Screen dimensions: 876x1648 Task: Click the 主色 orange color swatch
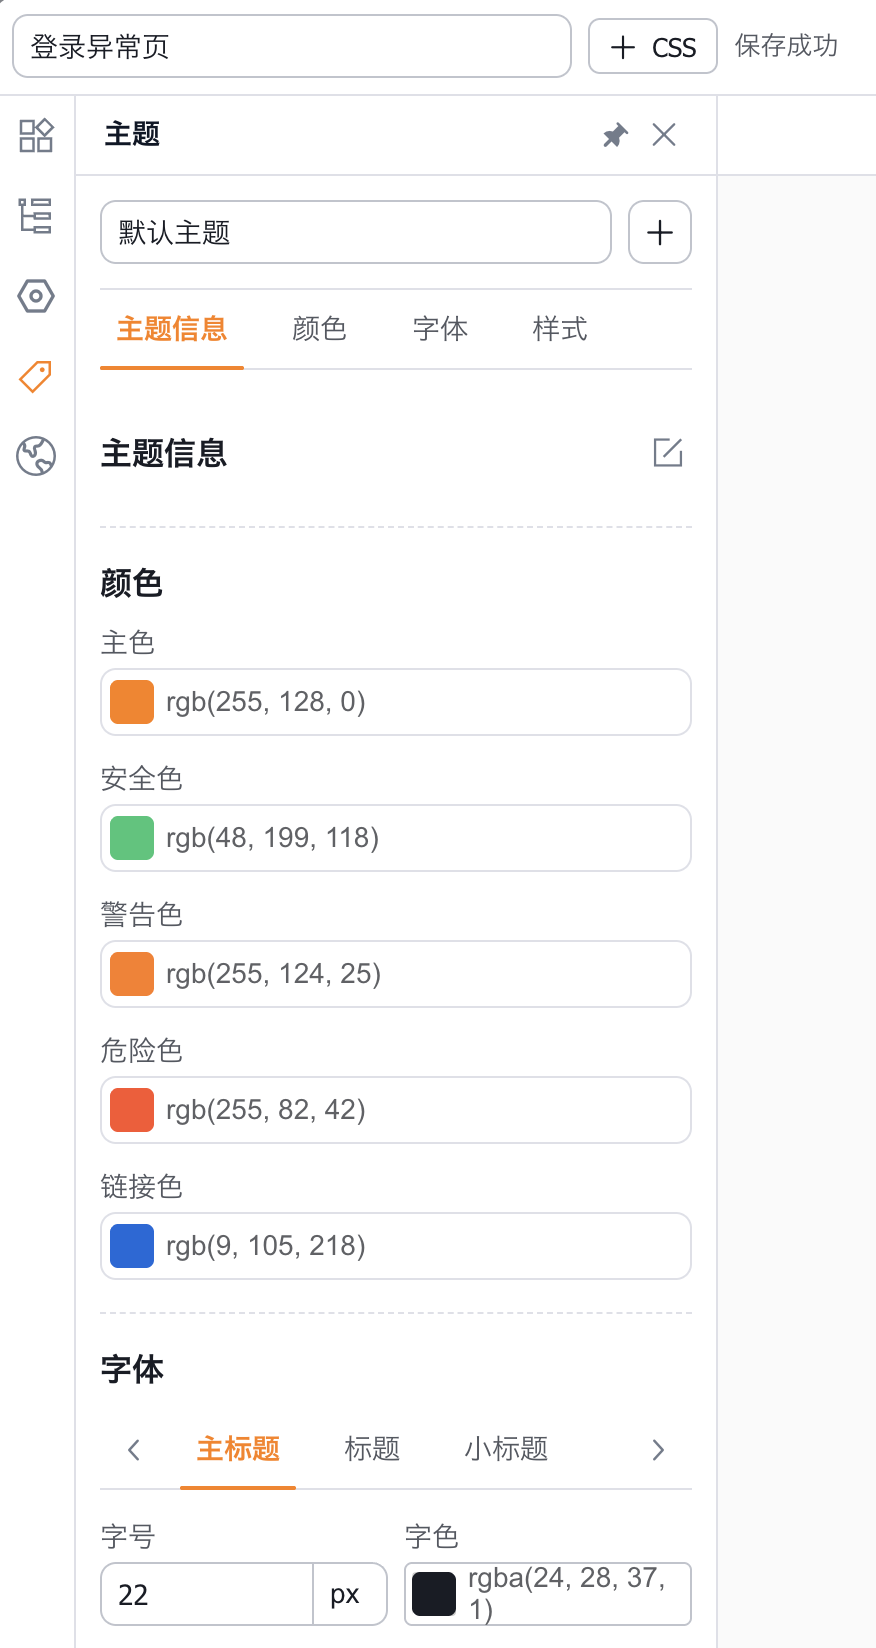(x=132, y=702)
